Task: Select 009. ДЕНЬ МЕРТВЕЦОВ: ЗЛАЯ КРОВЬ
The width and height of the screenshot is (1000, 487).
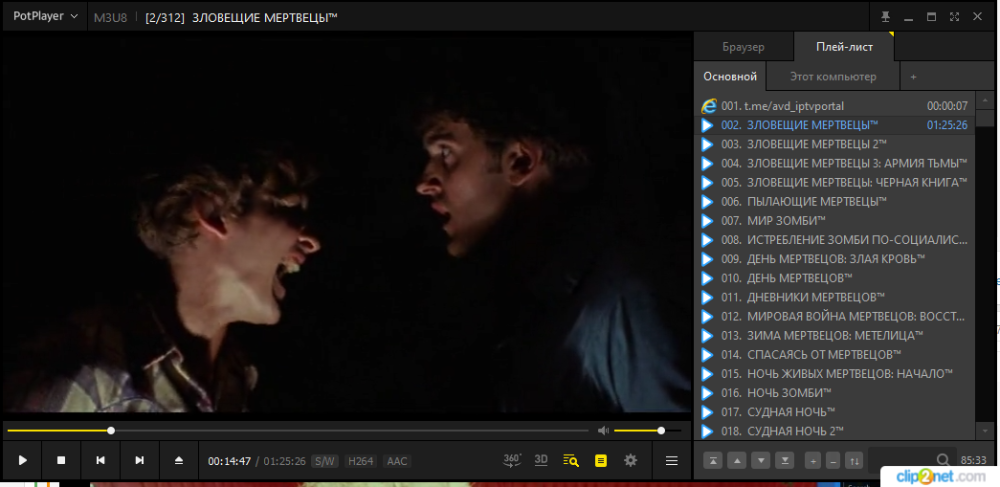Action: [834, 259]
